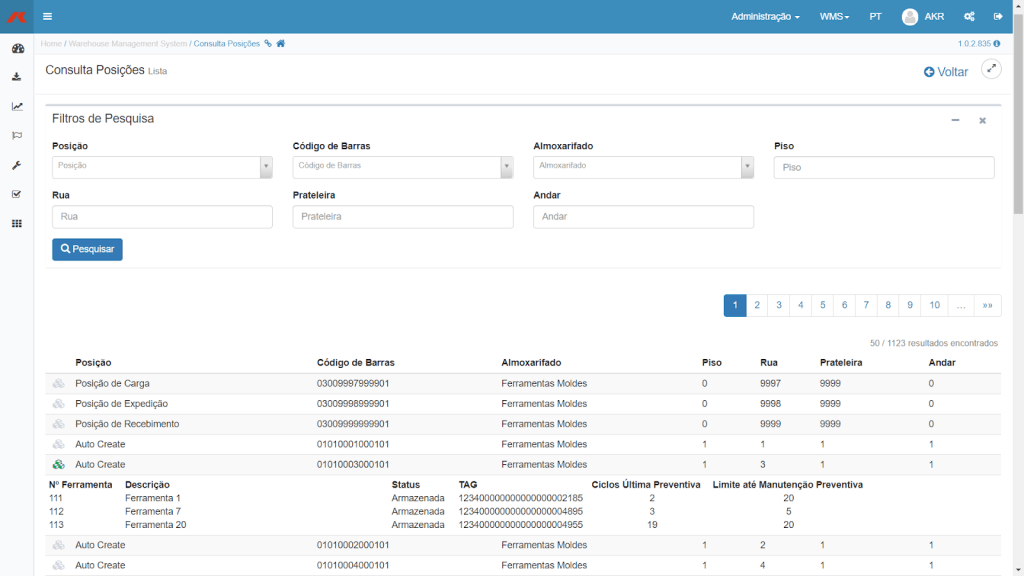This screenshot has width=1024, height=576.
Task: Close the Filtros de Pesquisa panel
Action: [x=982, y=121]
